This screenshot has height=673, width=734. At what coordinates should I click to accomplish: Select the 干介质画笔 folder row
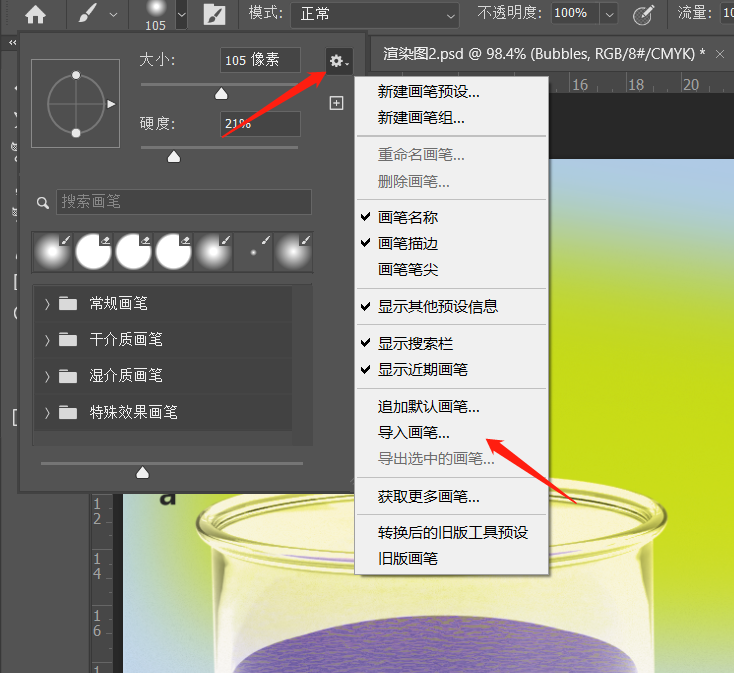tap(163, 340)
